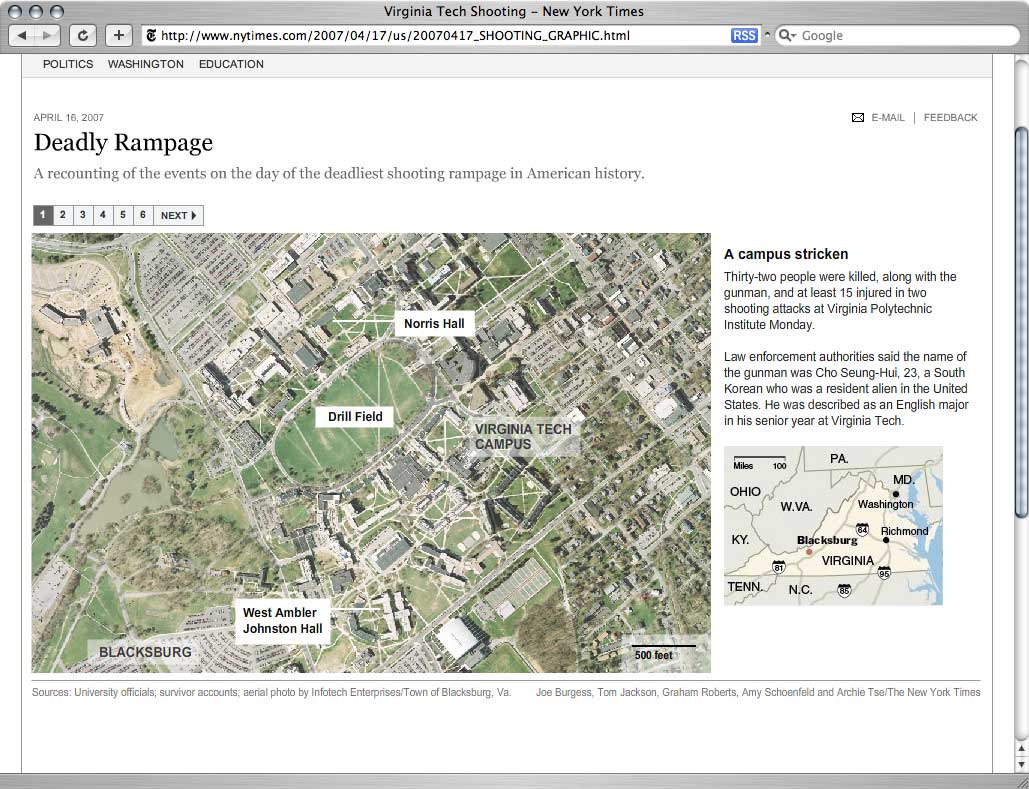Click the scrollbar up arrow
1029x789 pixels.
(x=1021, y=749)
